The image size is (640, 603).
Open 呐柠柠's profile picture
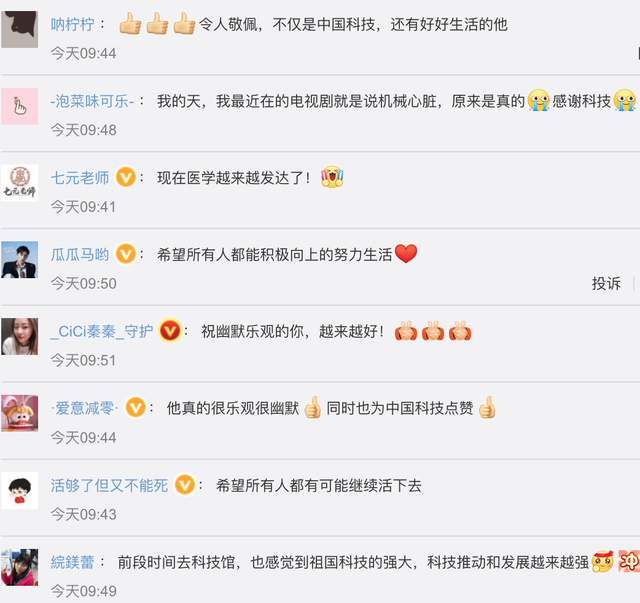tap(20, 29)
